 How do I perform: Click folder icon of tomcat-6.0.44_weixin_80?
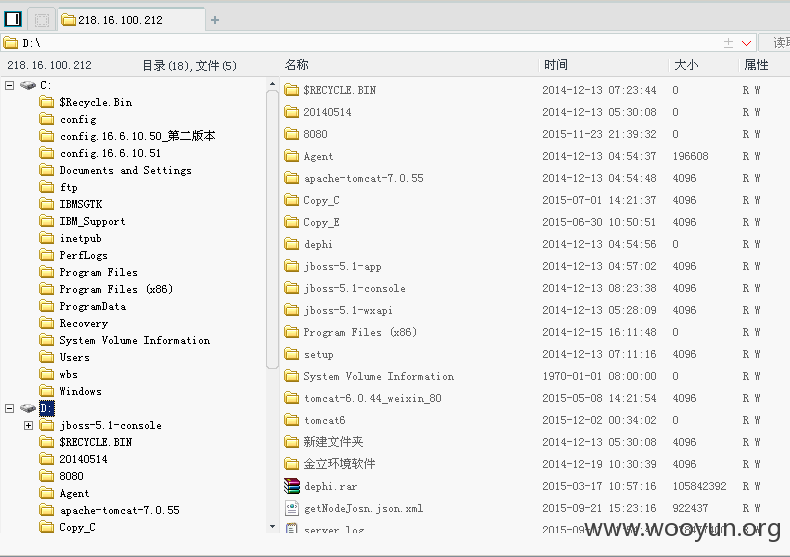pyautogui.click(x=292, y=398)
